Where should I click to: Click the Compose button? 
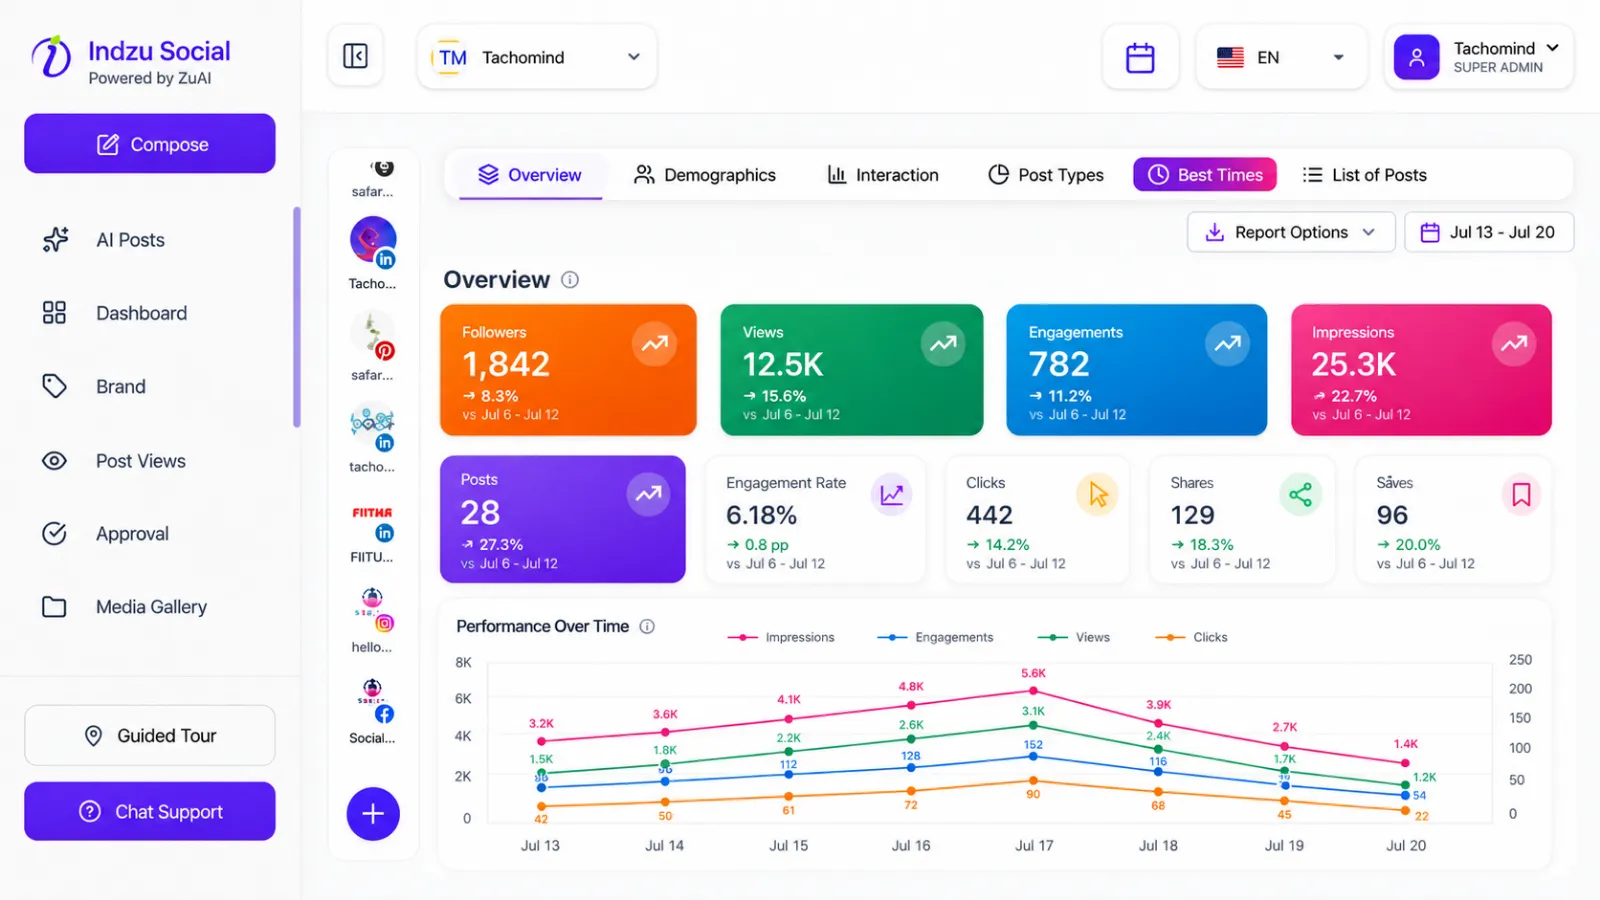(x=150, y=144)
